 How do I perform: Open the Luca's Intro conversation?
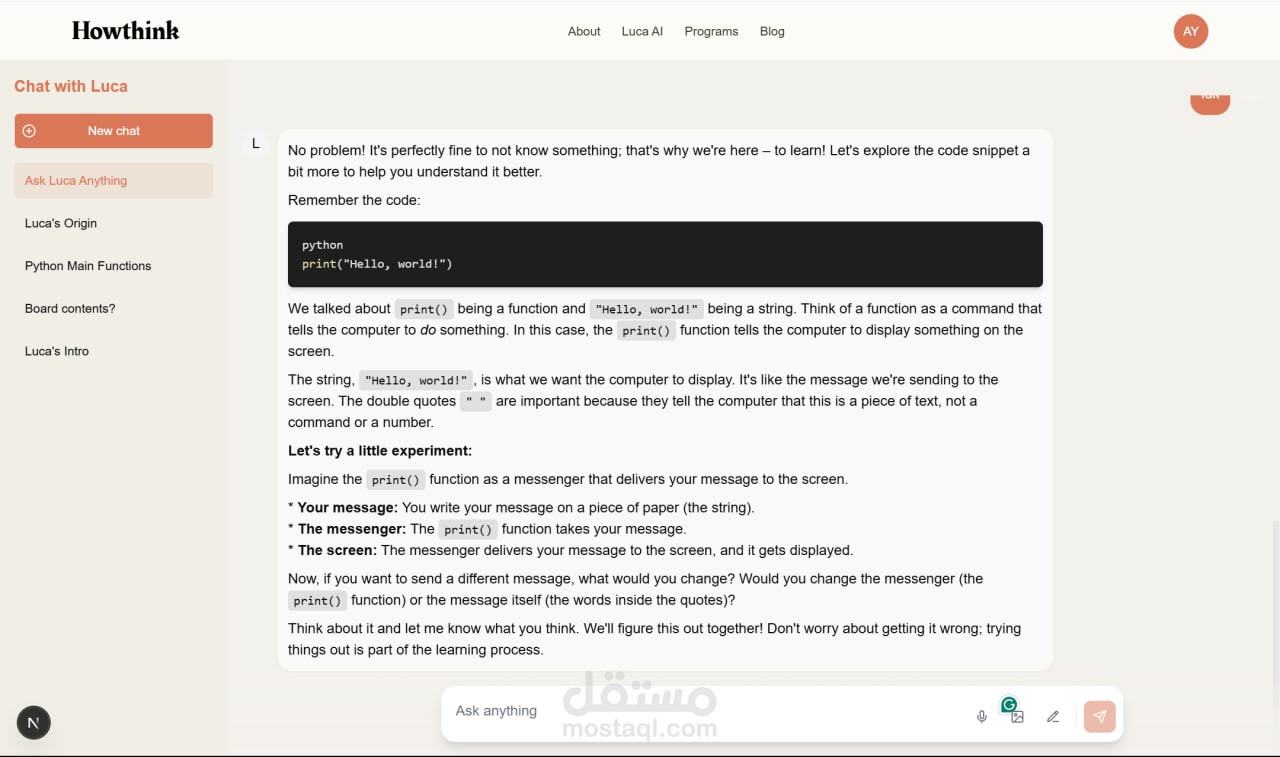coord(57,351)
